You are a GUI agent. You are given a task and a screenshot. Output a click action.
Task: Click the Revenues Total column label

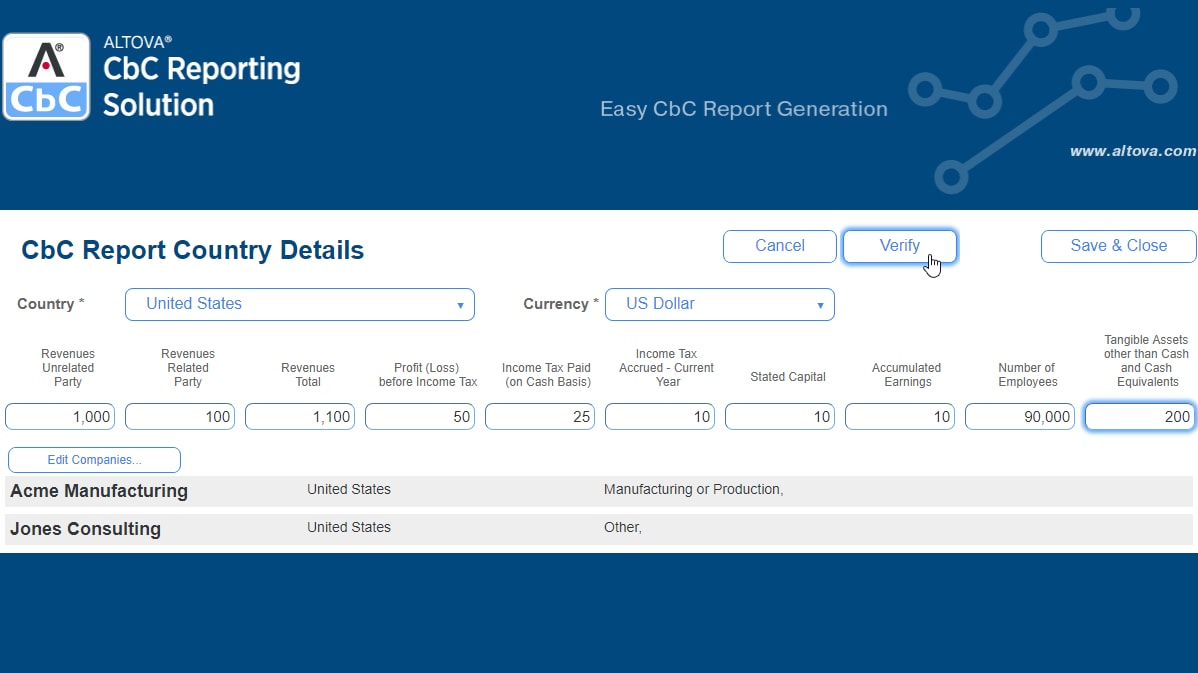(x=308, y=375)
